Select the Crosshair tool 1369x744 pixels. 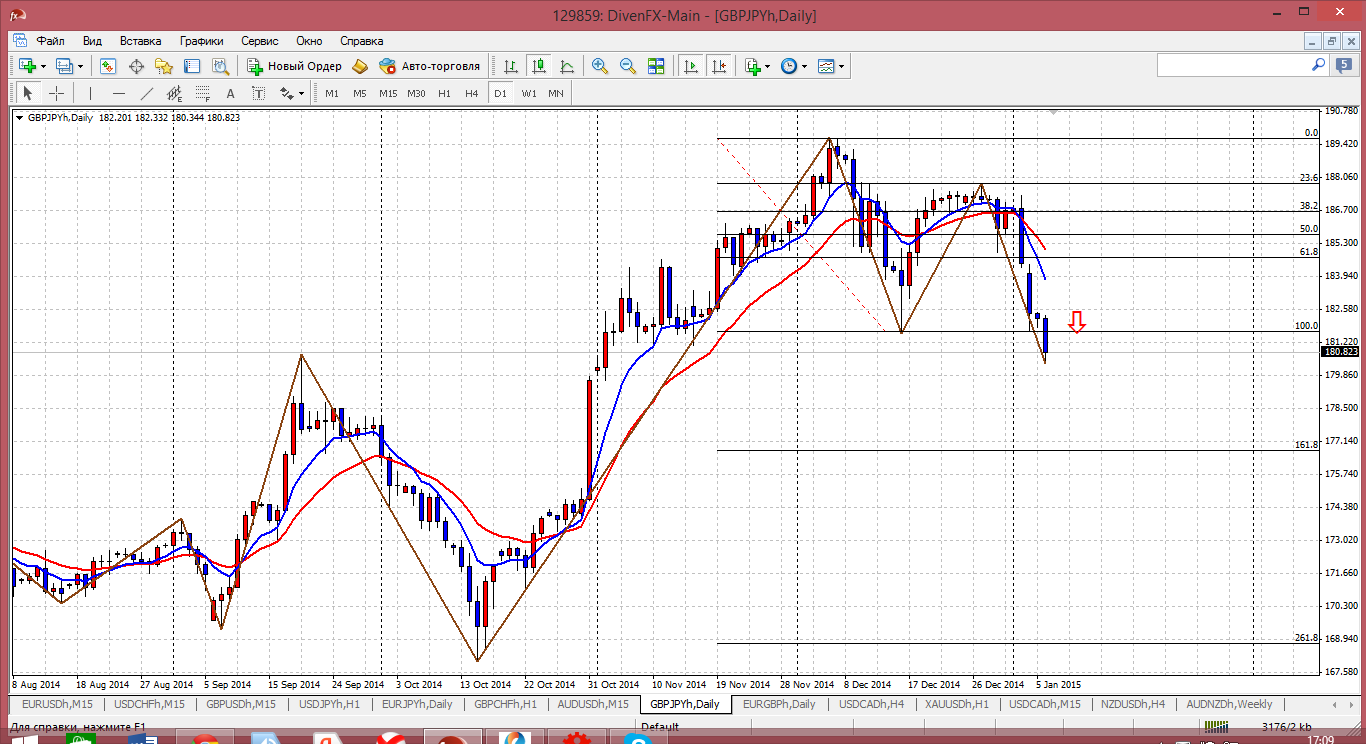[57, 93]
